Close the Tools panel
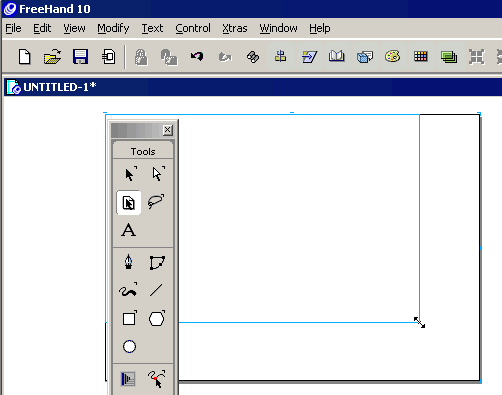Image resolution: width=502 pixels, height=395 pixels. [168, 130]
